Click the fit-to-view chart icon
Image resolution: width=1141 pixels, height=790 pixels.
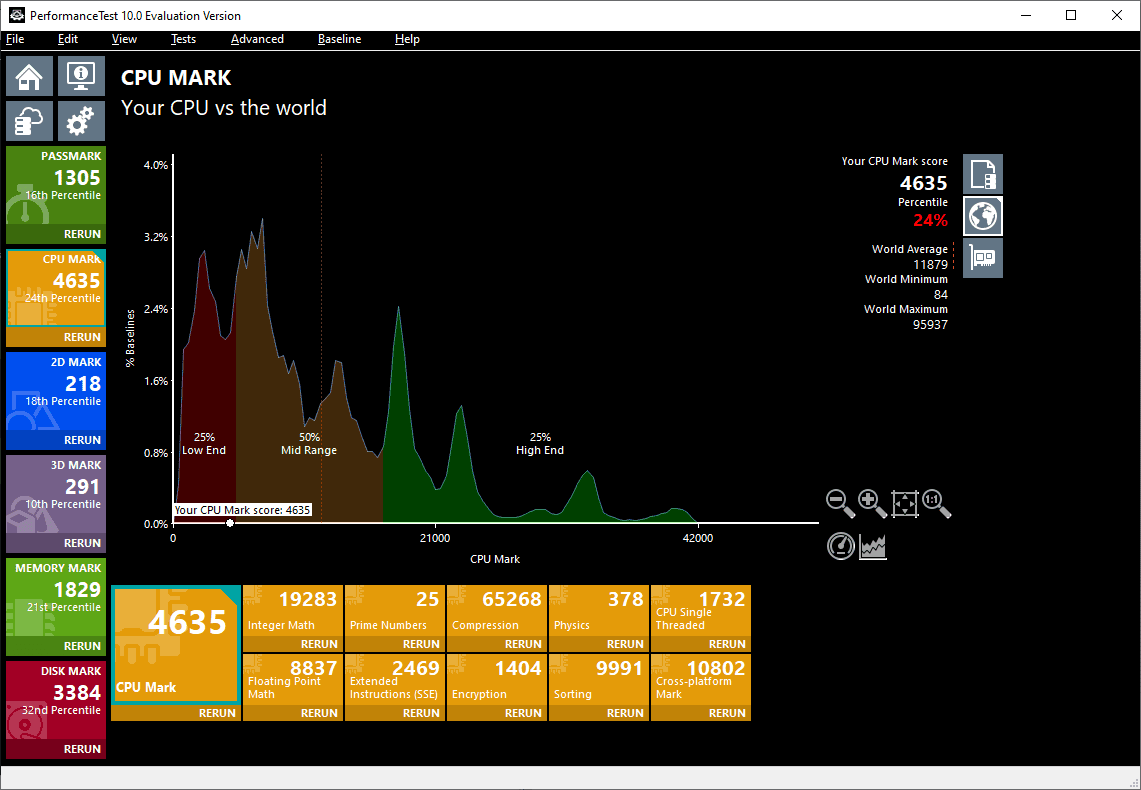(905, 503)
